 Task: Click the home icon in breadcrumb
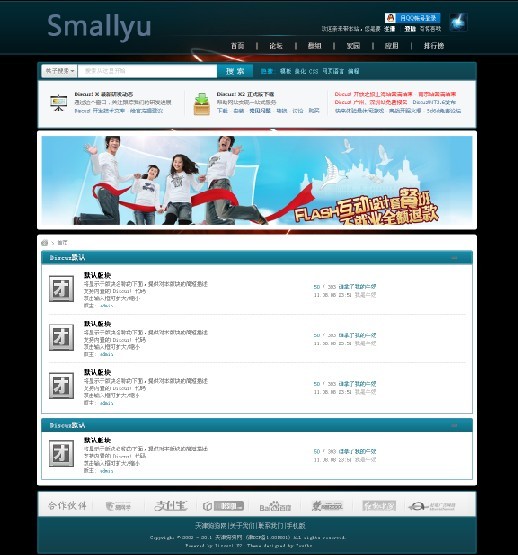tap(45, 242)
